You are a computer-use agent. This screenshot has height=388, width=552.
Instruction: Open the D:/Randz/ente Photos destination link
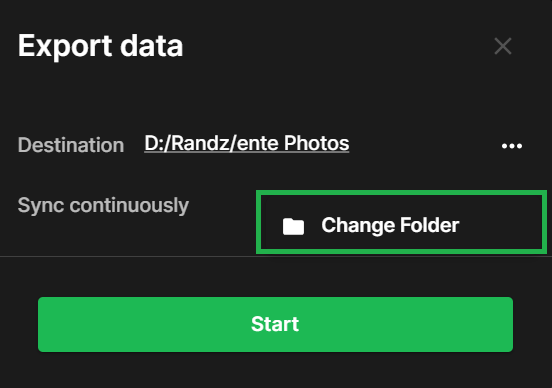(x=247, y=143)
